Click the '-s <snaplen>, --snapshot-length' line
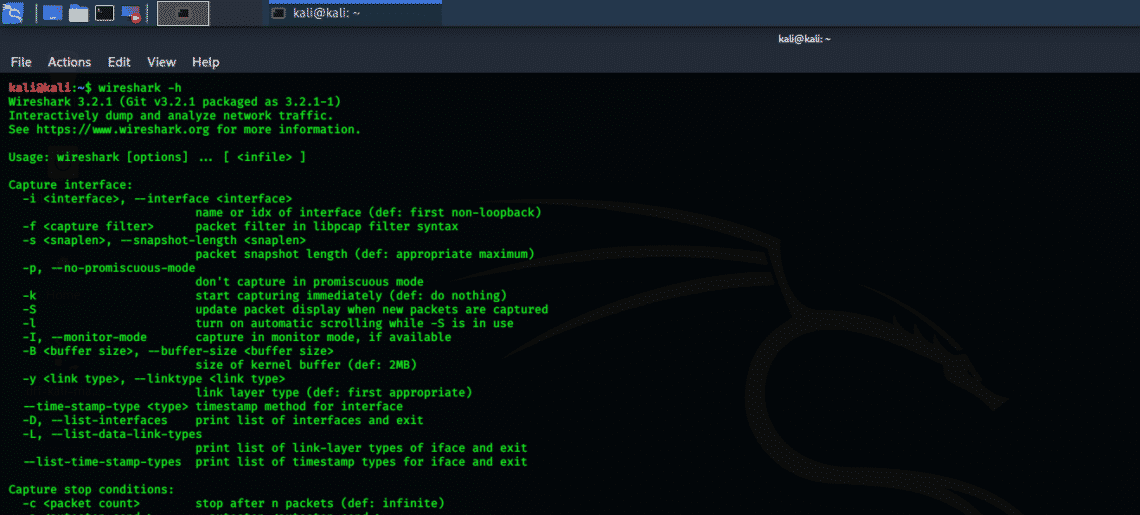 [164, 240]
